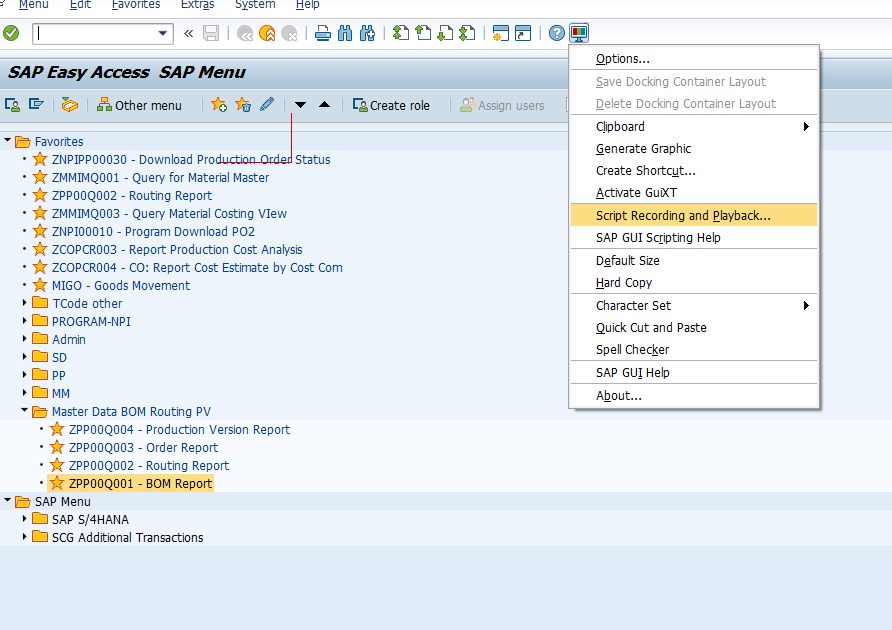Open the command field dropdown arrow

(163, 34)
